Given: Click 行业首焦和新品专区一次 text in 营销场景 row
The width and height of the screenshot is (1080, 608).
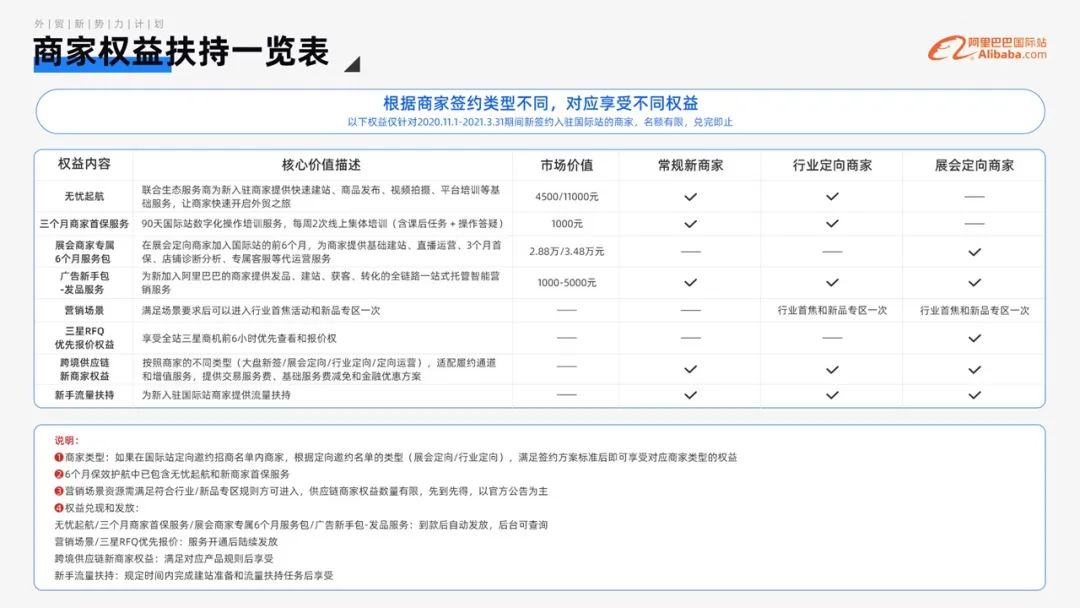Looking at the screenshot, I should point(831,310).
